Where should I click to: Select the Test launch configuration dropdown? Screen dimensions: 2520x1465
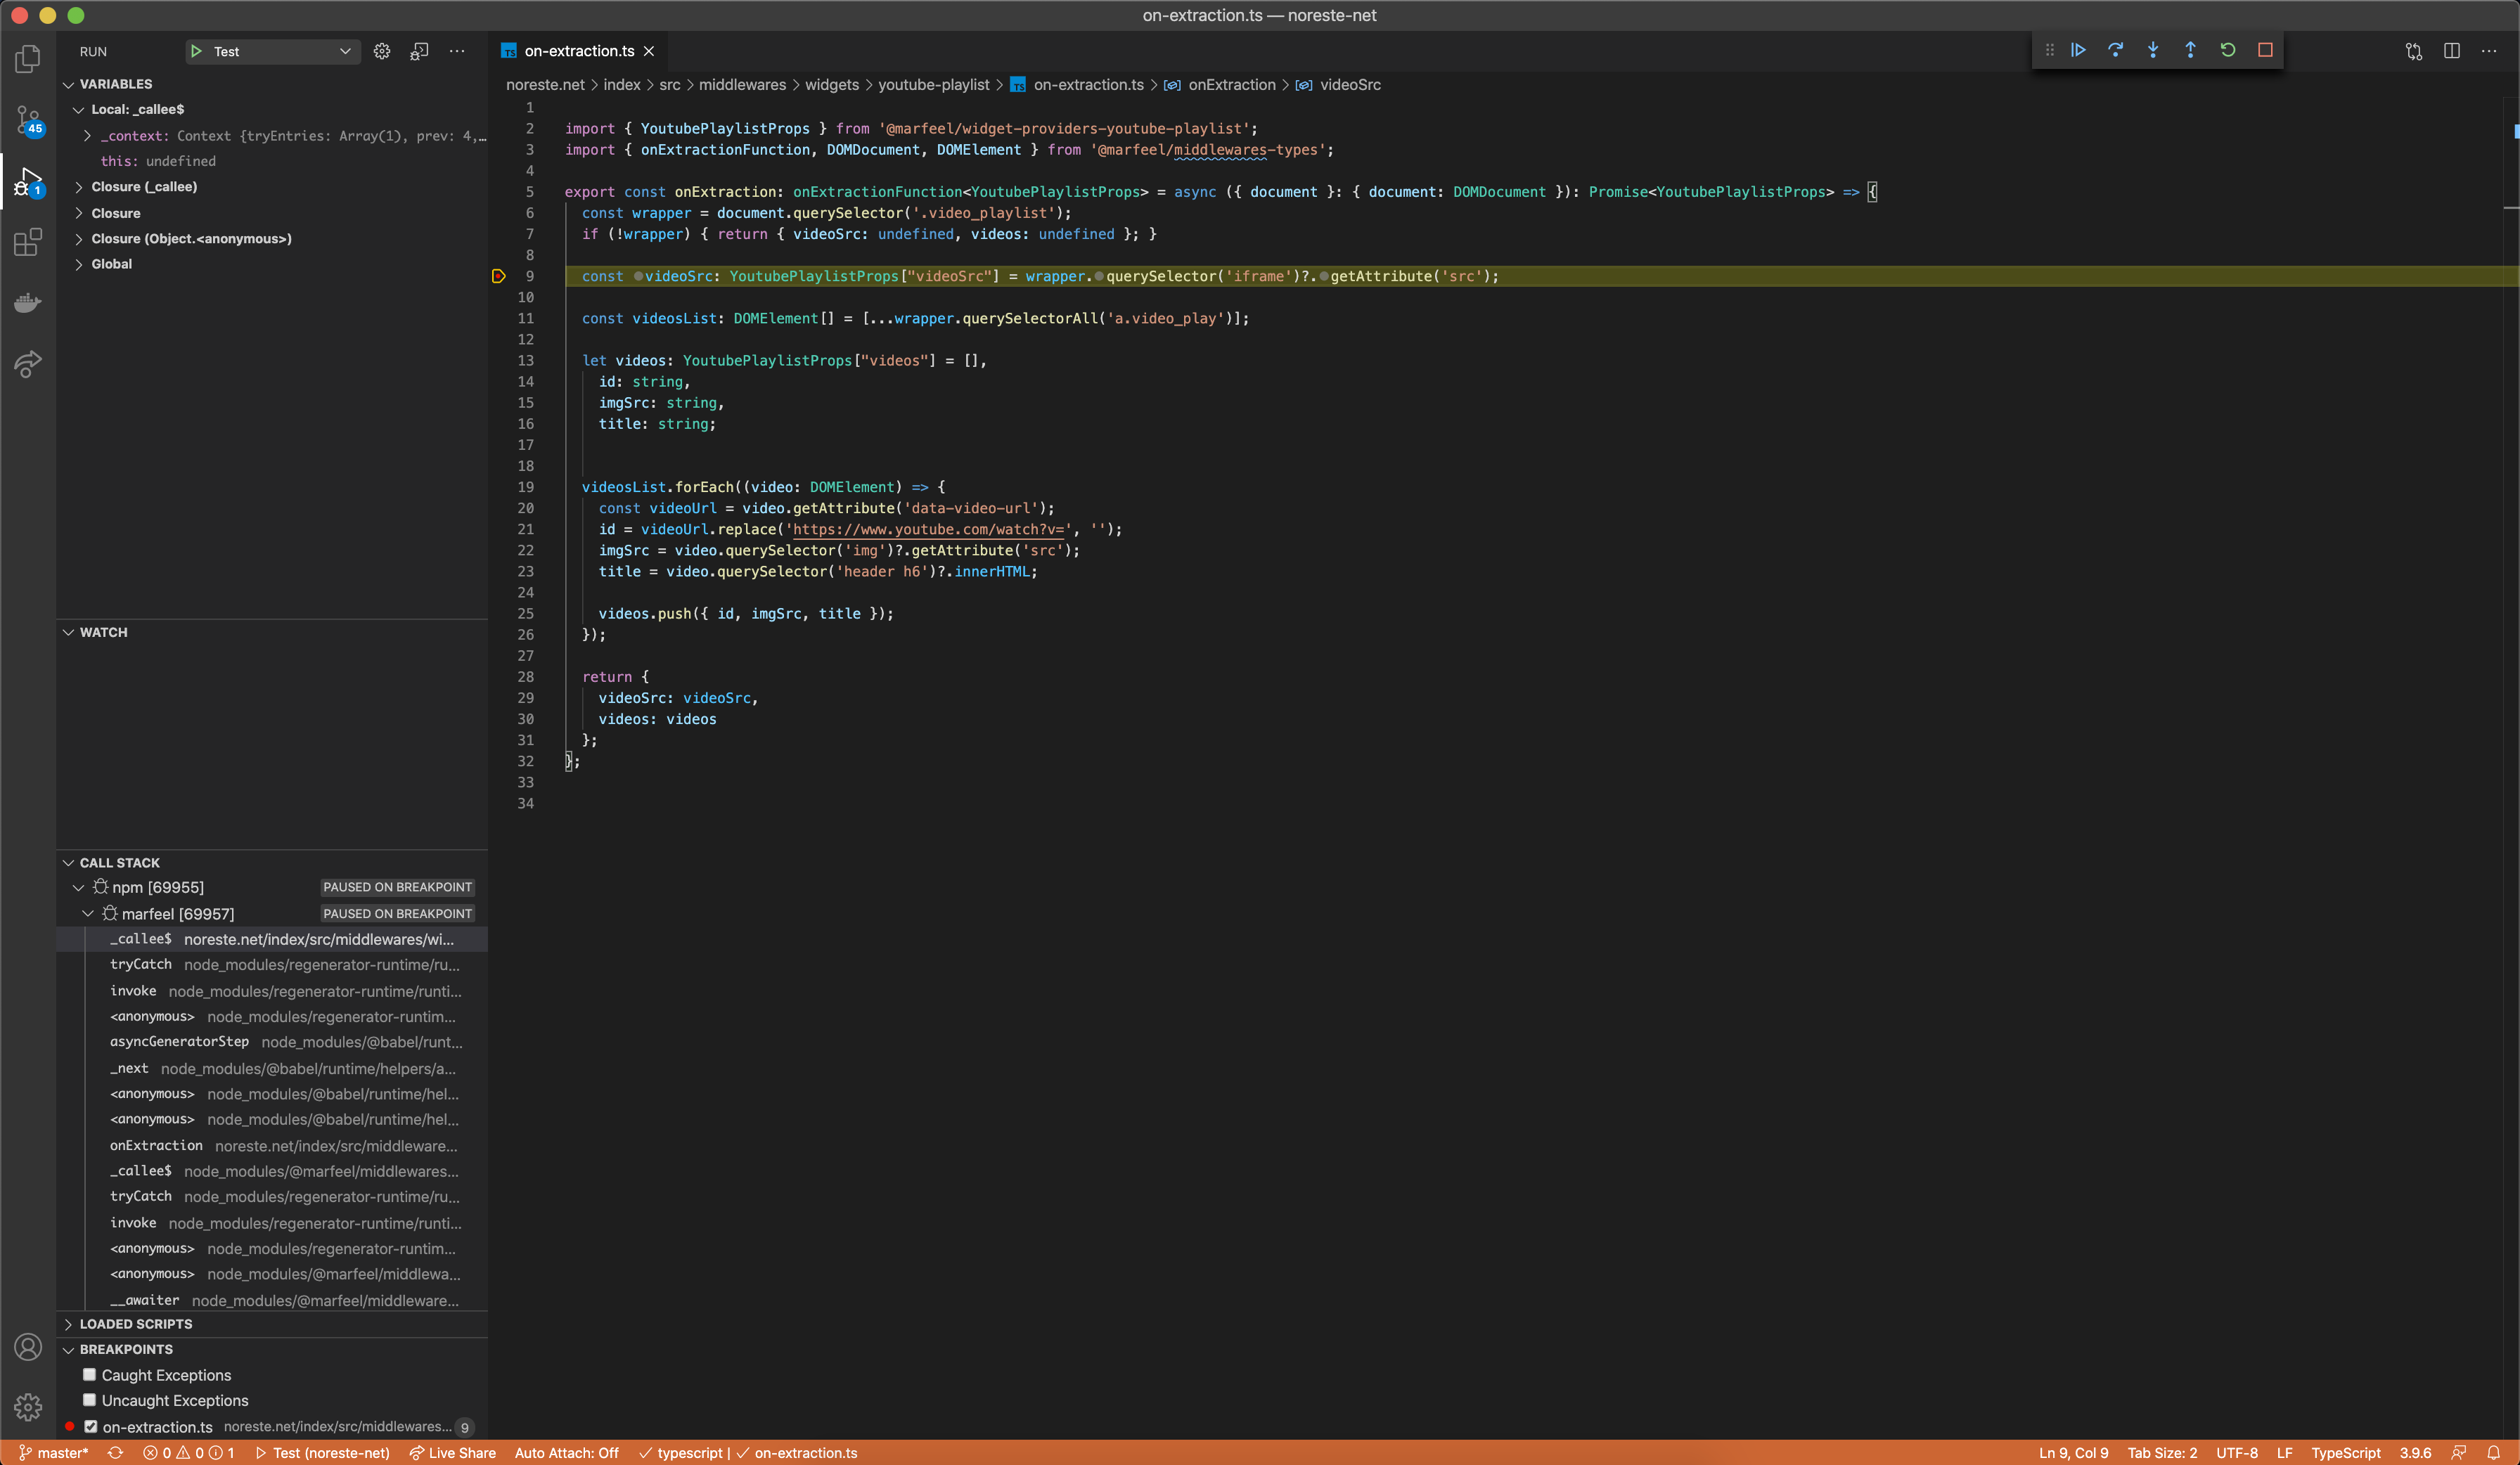click(272, 51)
